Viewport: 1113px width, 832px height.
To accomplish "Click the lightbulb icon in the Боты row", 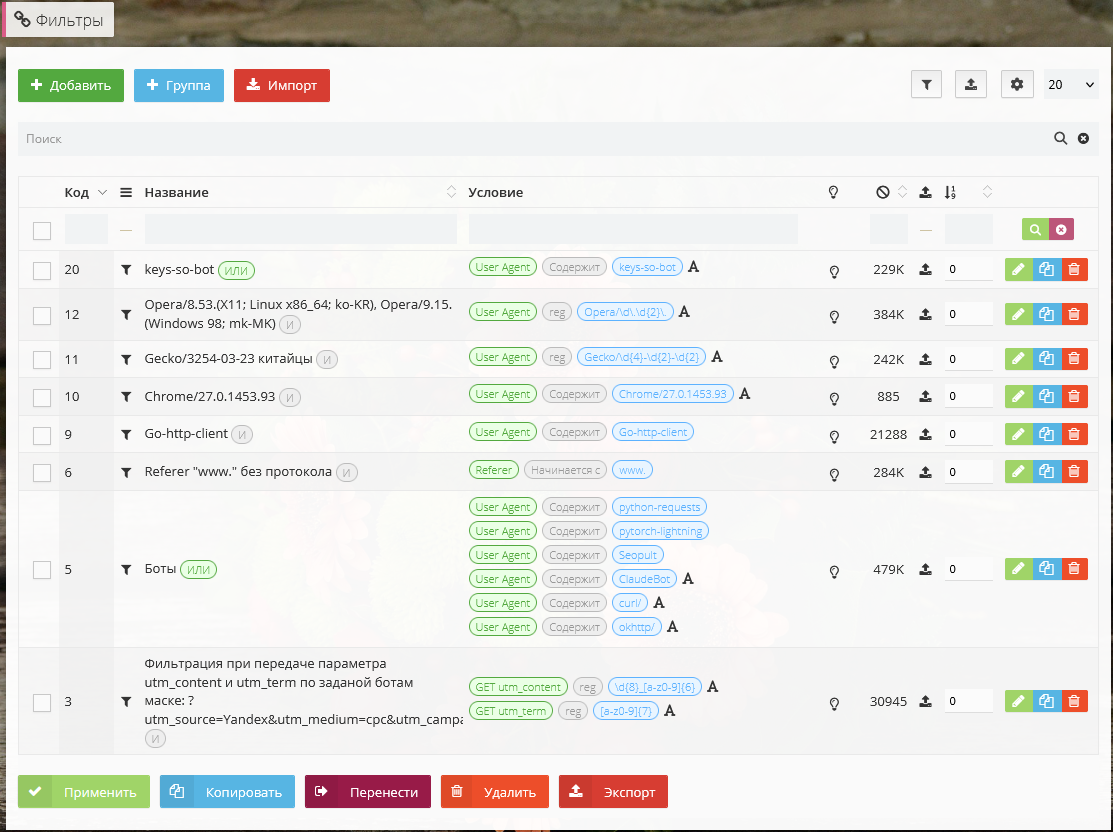I will coord(834,572).
